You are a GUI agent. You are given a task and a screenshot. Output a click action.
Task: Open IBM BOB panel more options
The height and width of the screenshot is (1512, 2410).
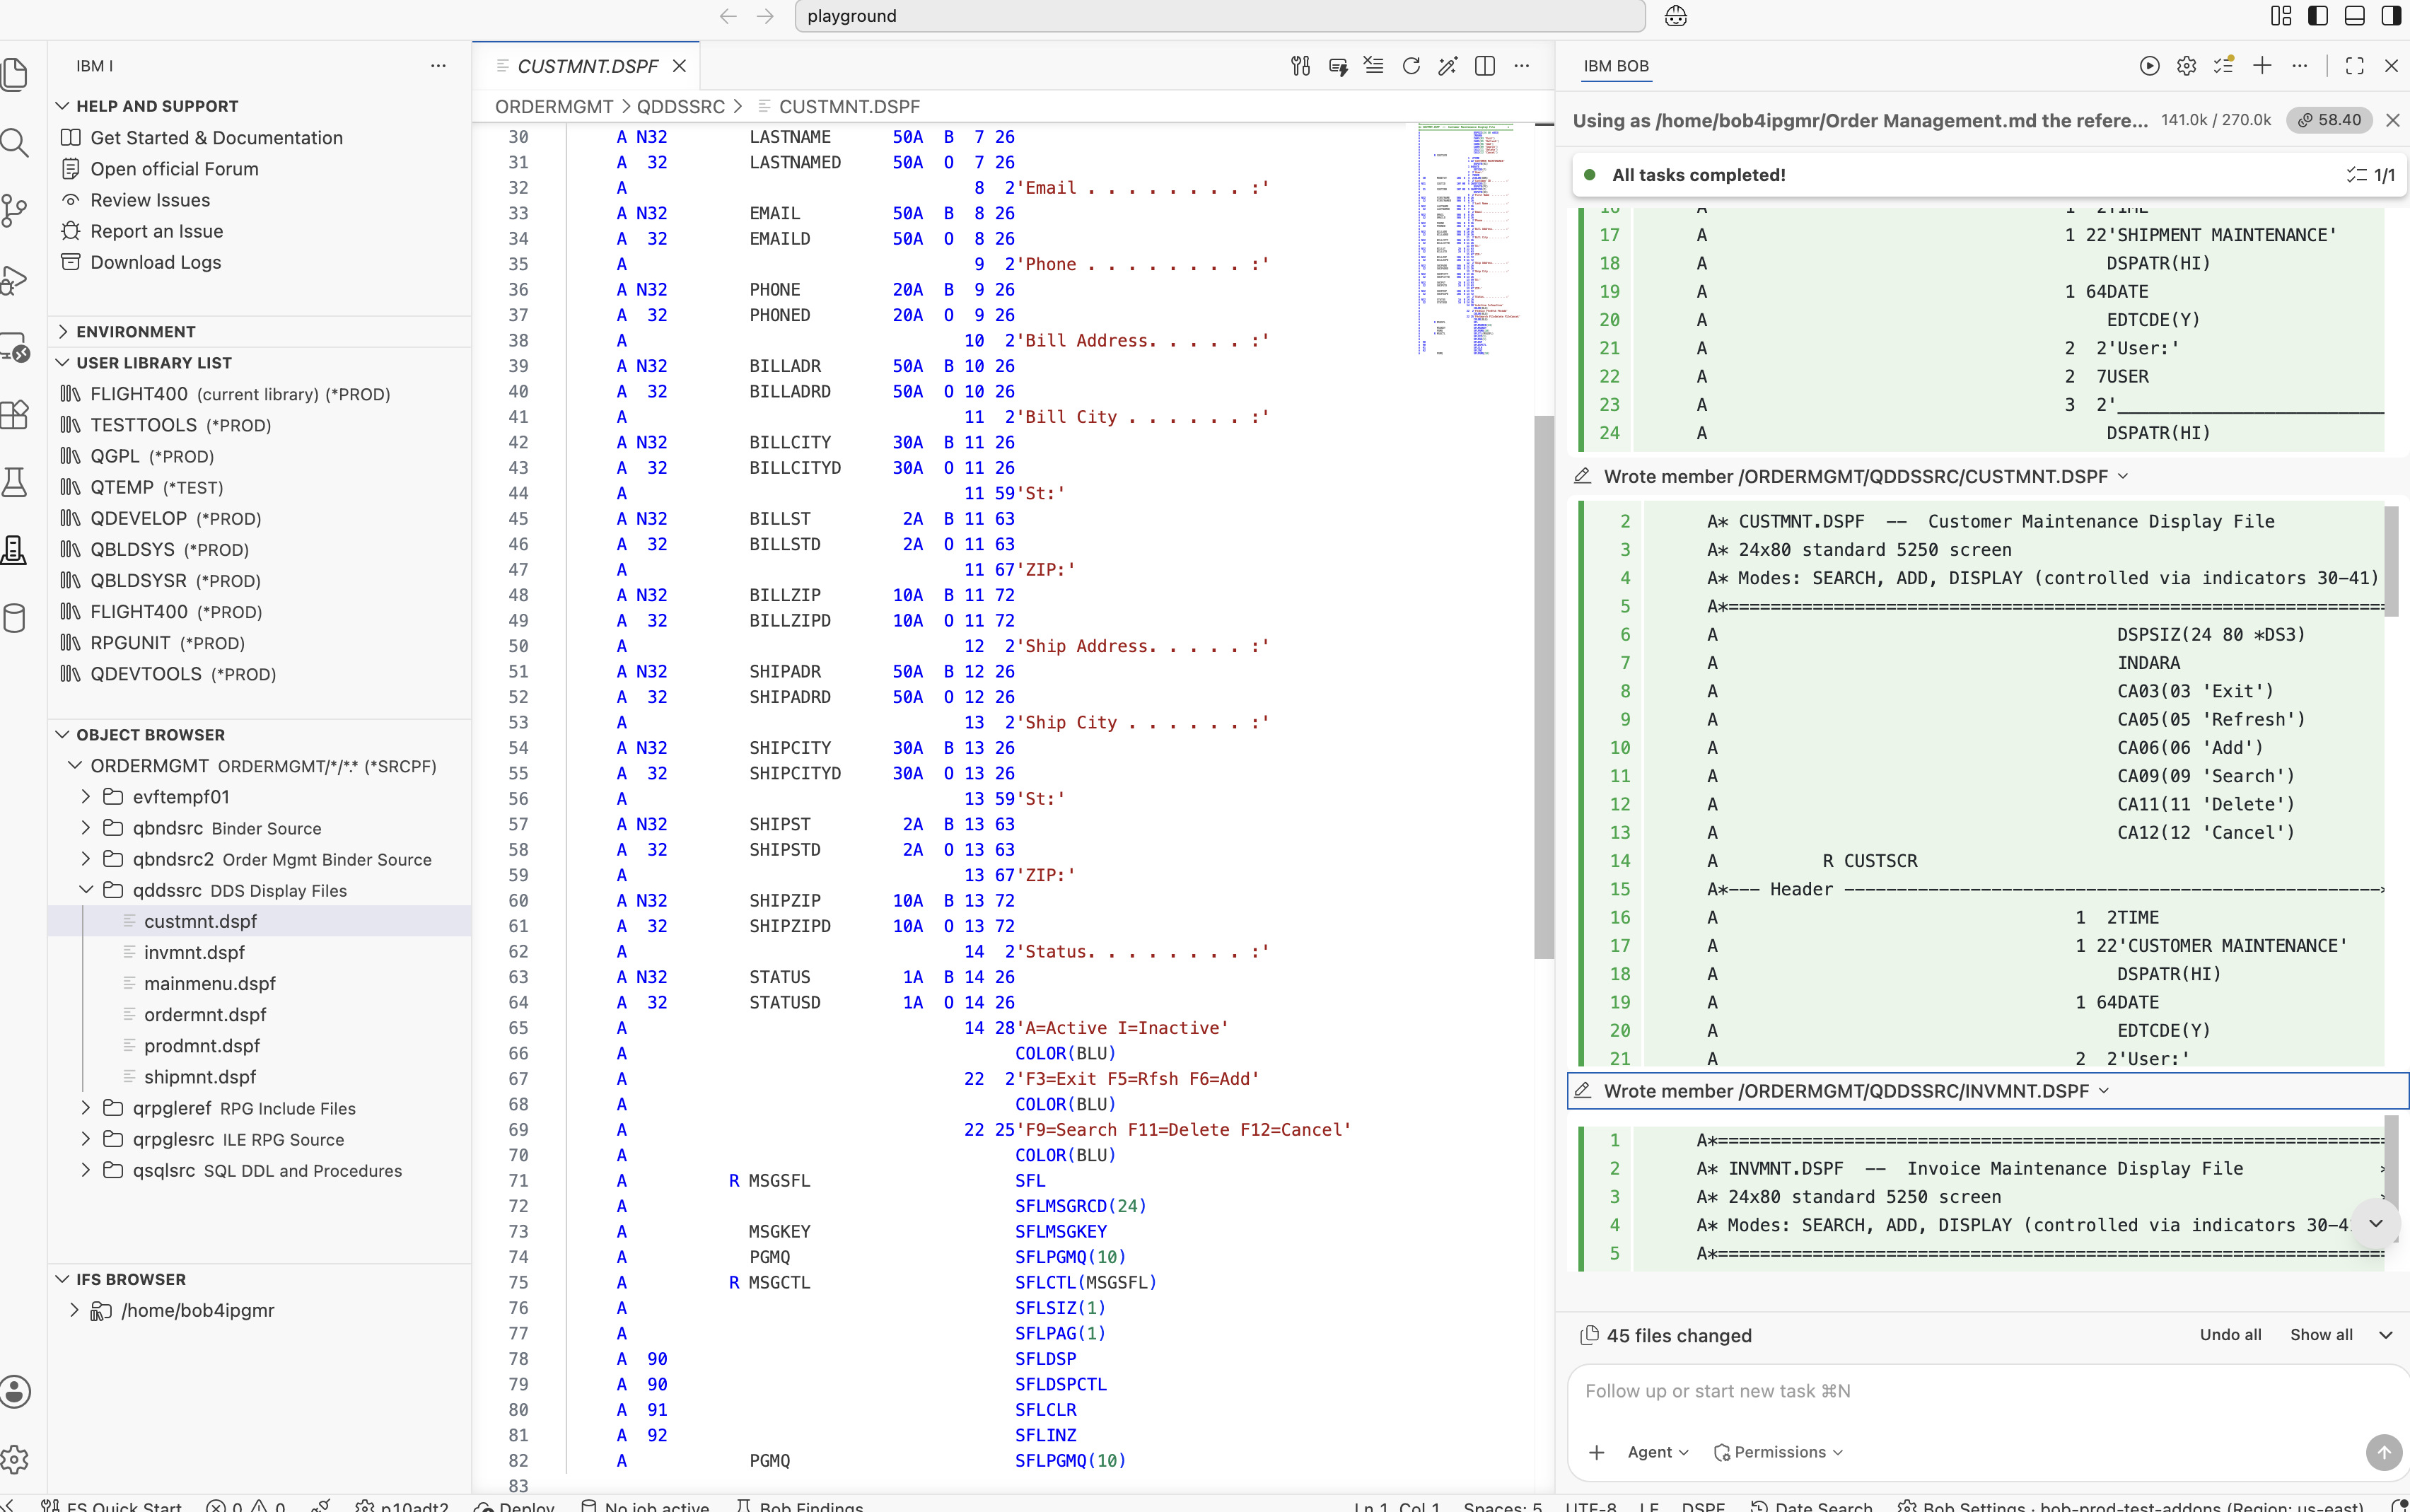pyautogui.click(x=2300, y=66)
